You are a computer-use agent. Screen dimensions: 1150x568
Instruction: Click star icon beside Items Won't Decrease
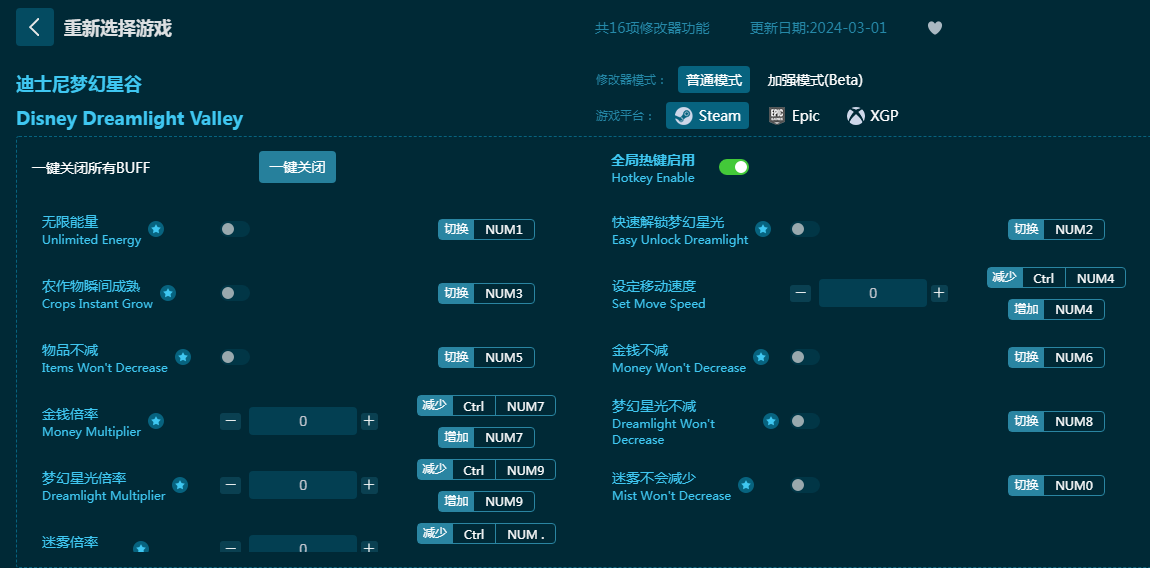point(183,357)
